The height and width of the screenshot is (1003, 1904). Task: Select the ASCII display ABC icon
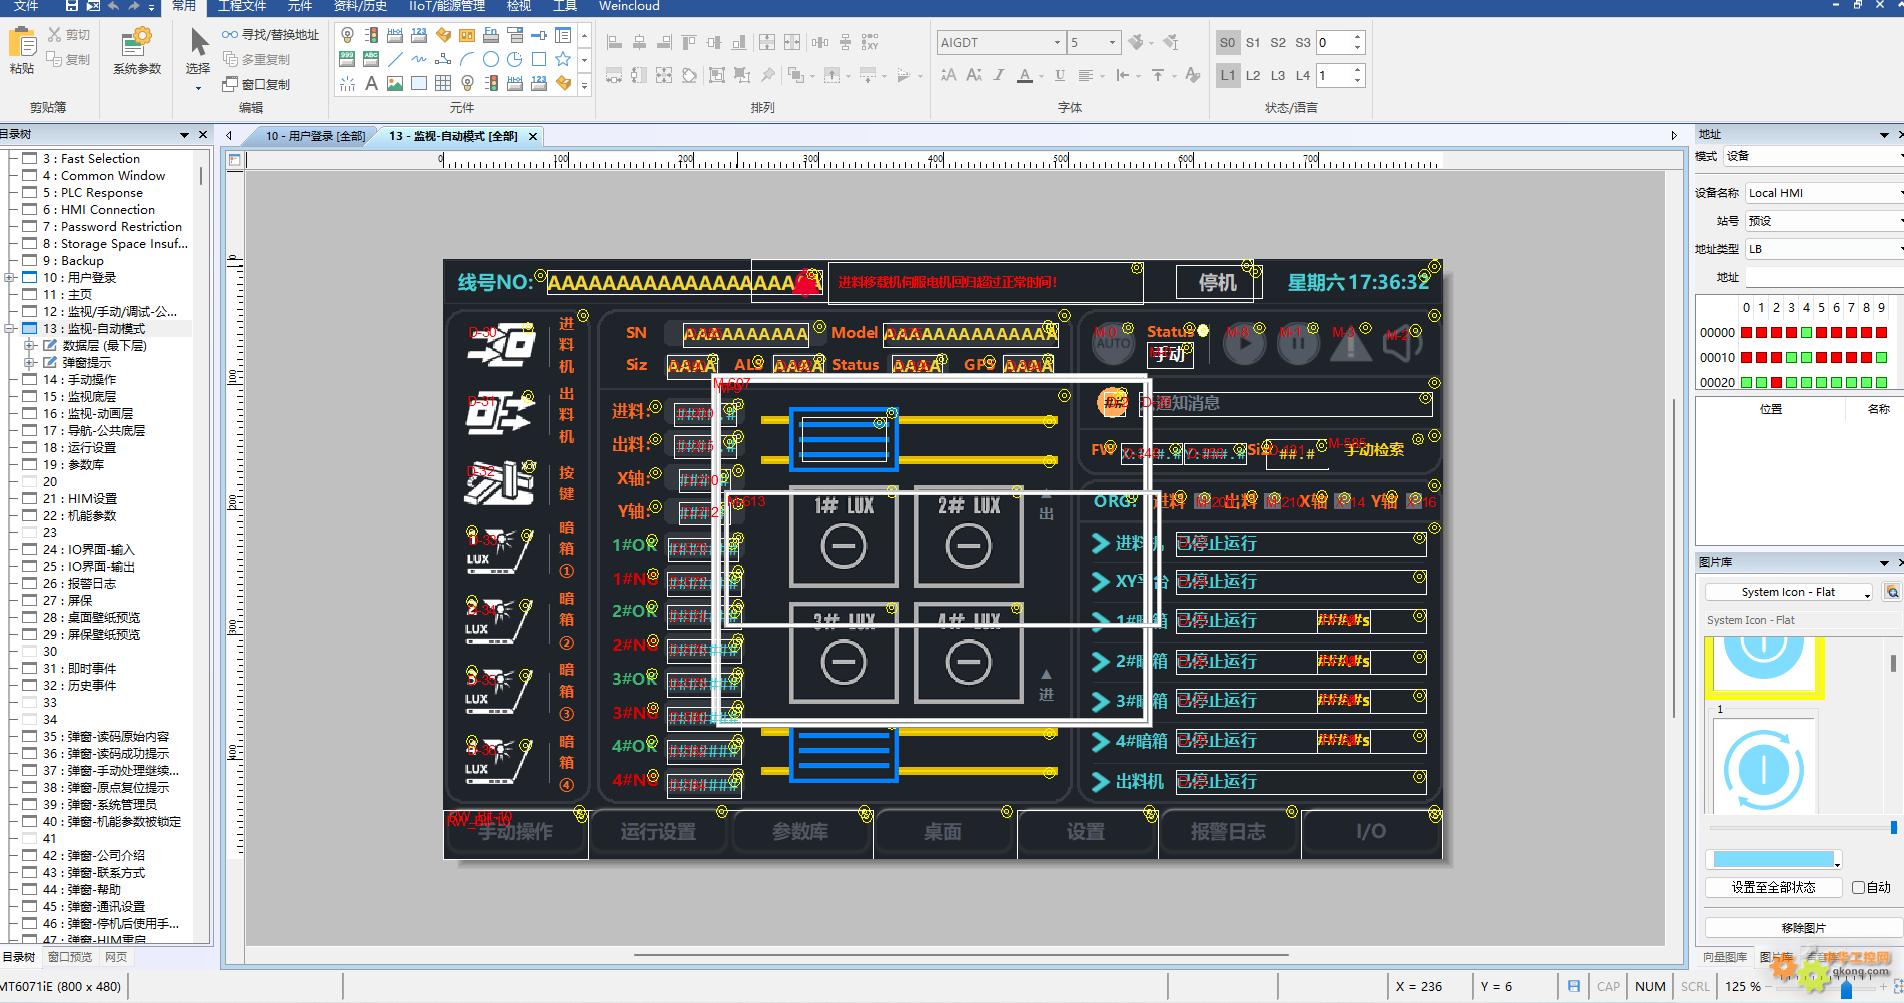(x=371, y=60)
